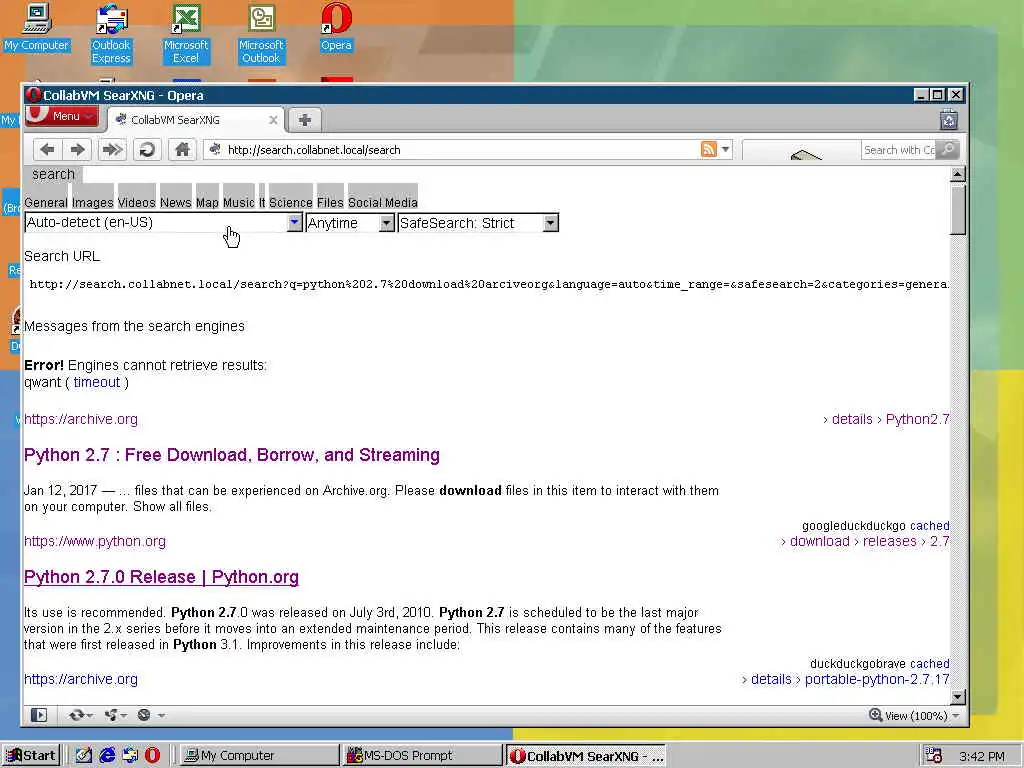Screen dimensions: 1024x768
Task: Click the Outlook Express quick launch icon
Action: pos(130,756)
